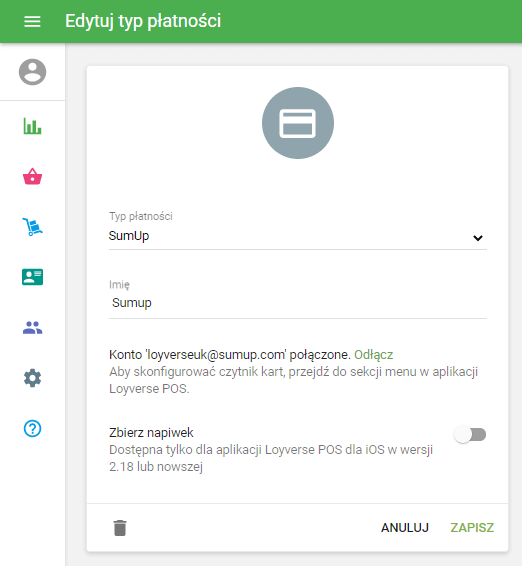Open the hamburger navigation menu
The width and height of the screenshot is (522, 566).
(32, 21)
